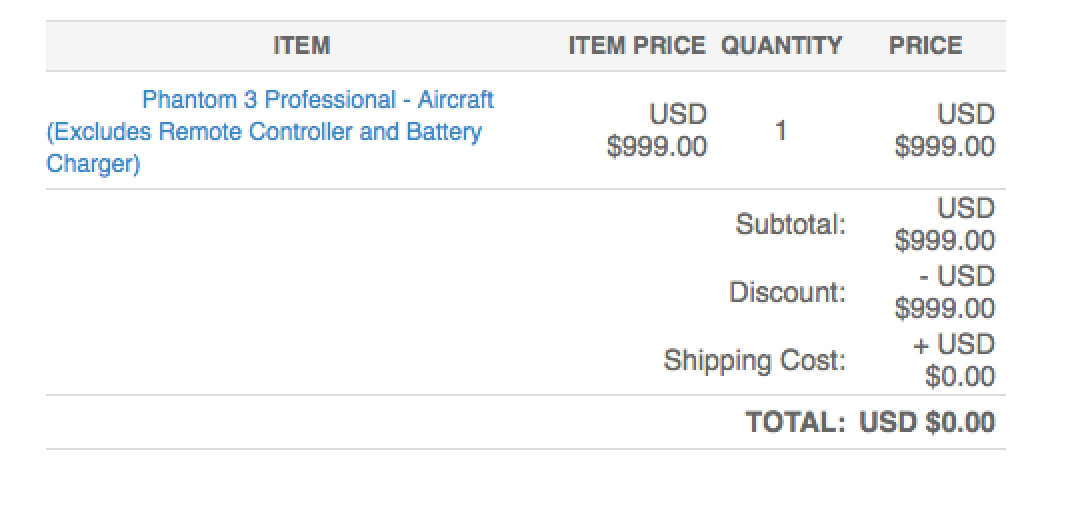Click the TOTAL: label

[x=795, y=422]
